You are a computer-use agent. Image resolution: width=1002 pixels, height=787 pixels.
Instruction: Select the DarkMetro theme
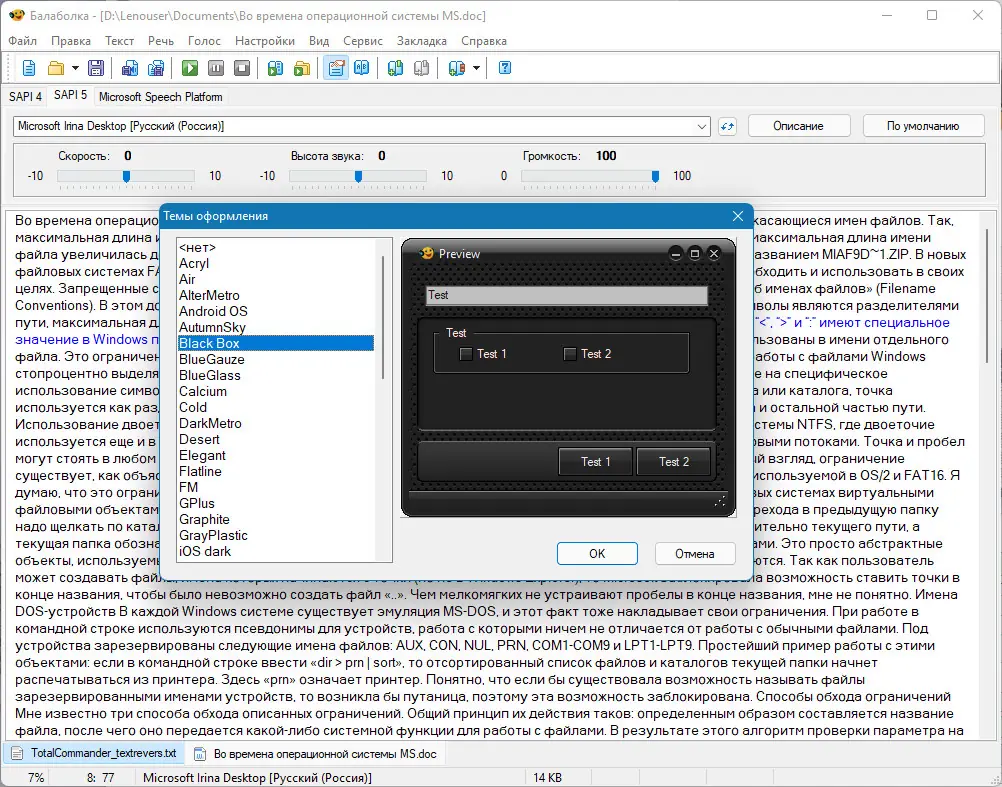275,423
